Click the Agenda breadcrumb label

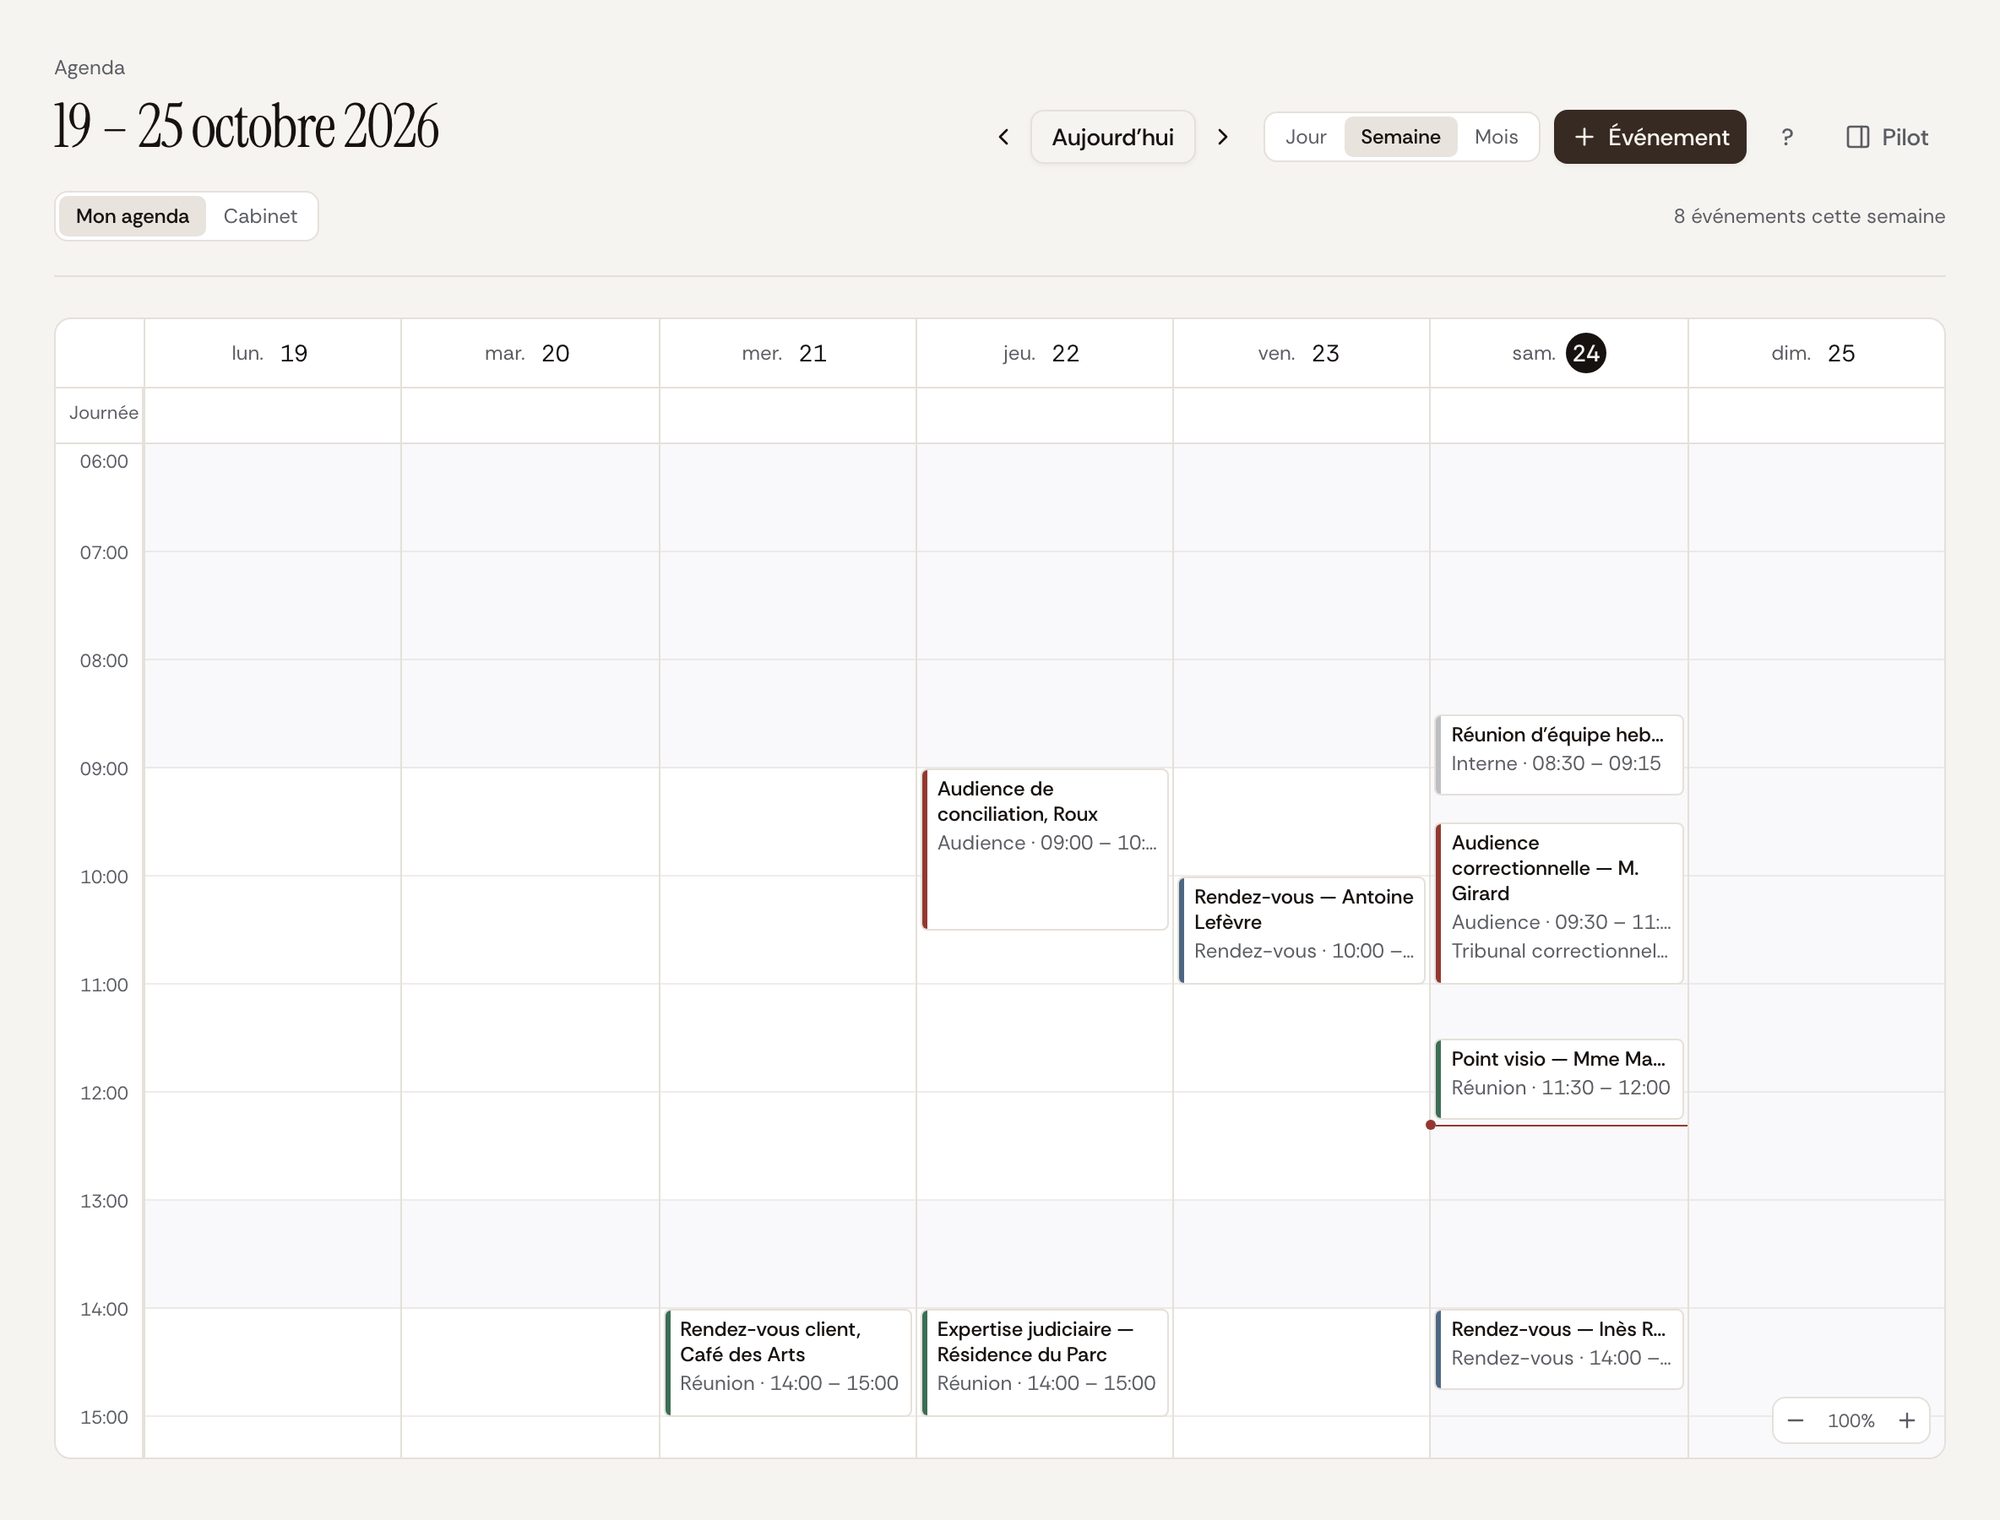89,68
